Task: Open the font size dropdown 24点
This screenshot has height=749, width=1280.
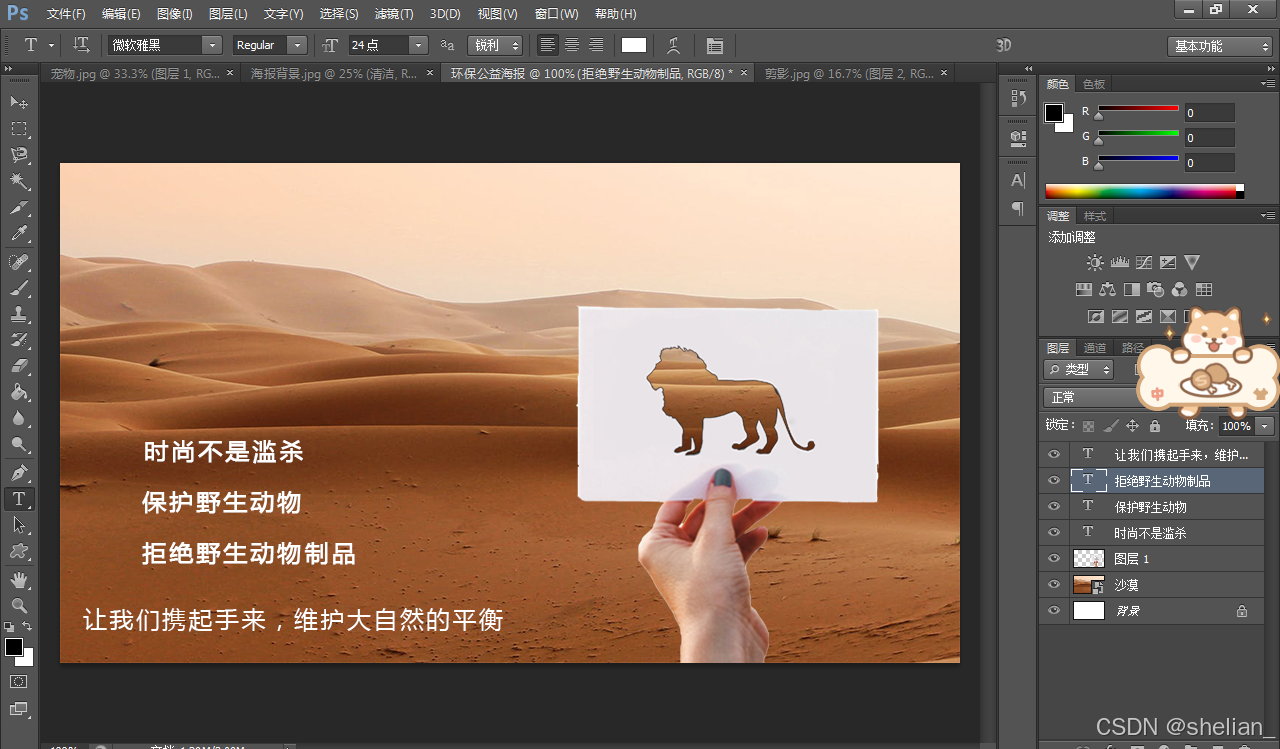Action: tap(388, 45)
